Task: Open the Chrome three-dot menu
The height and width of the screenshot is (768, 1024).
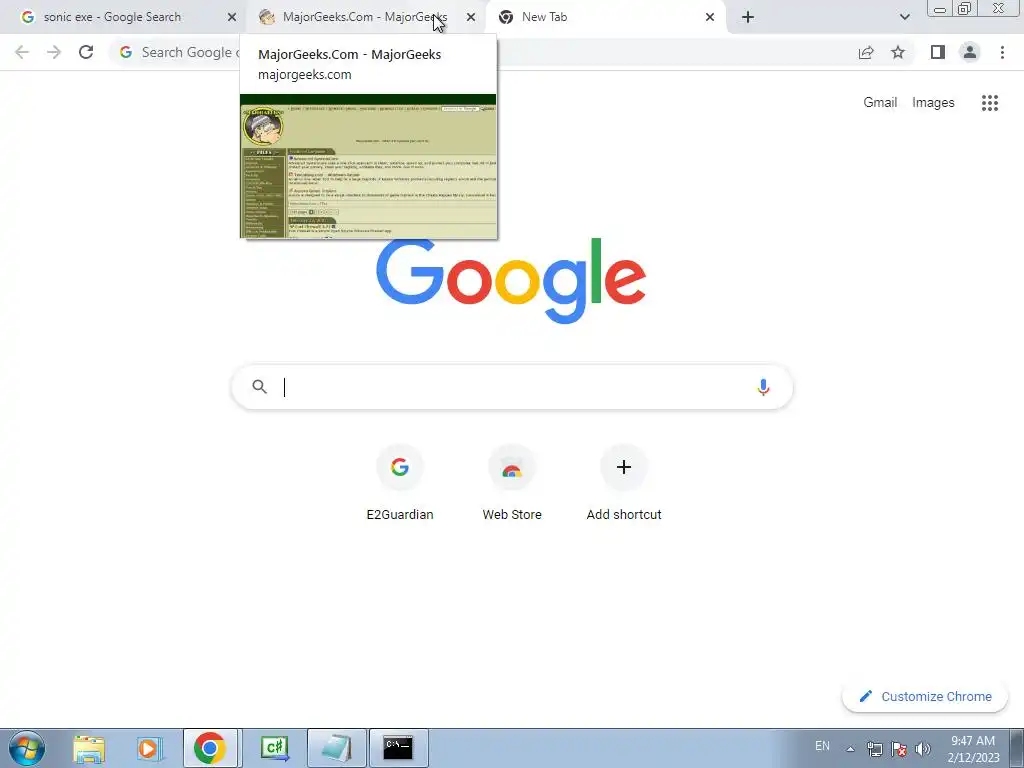Action: pyautogui.click(x=1002, y=52)
